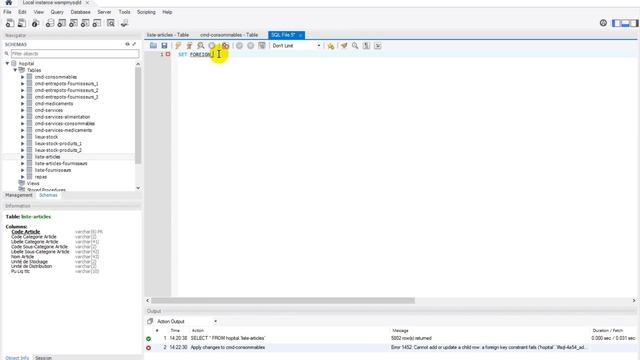Screen dimensions: 640x360
Task: Click the Filter objects search field
Action: (x=75, y=54)
